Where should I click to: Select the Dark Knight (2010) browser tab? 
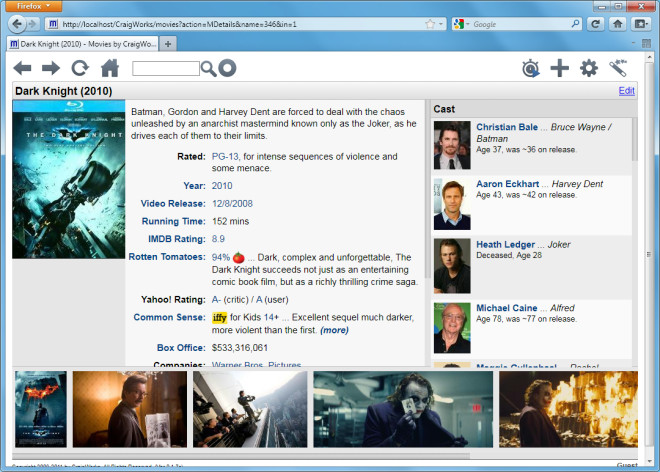pos(82,44)
